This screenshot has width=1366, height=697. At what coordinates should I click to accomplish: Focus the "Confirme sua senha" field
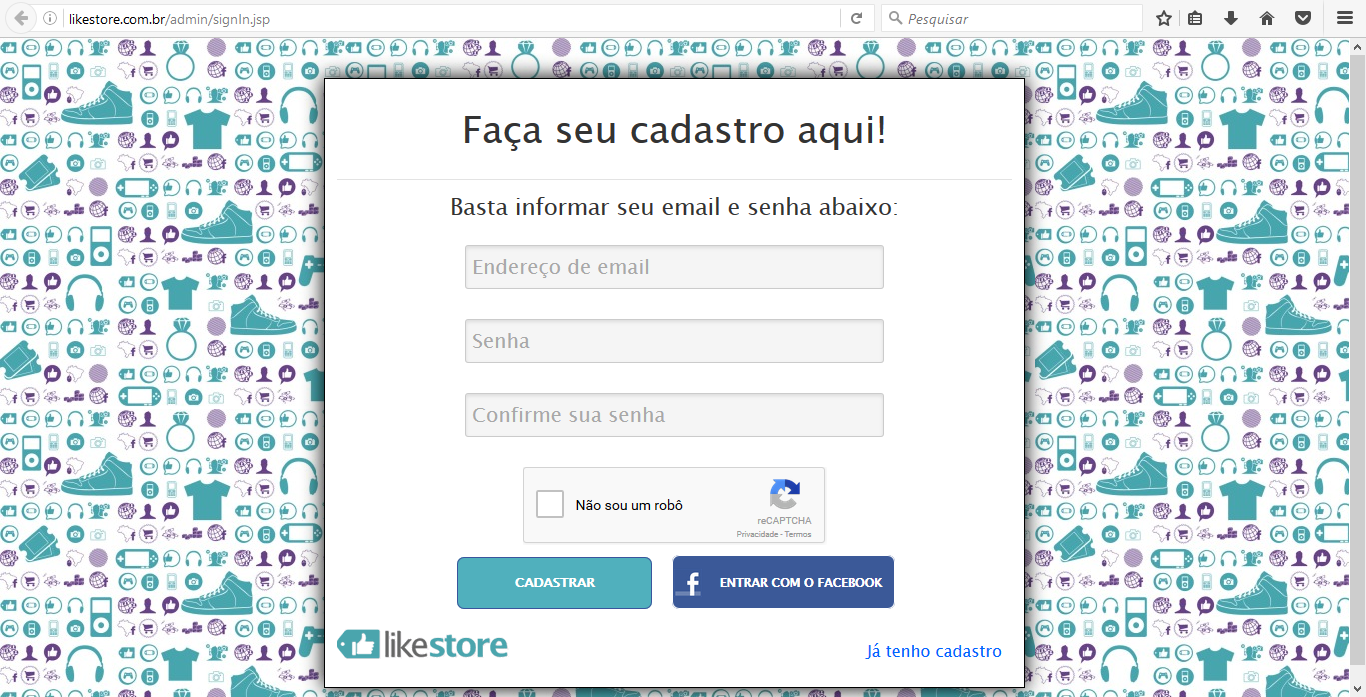tap(674, 415)
